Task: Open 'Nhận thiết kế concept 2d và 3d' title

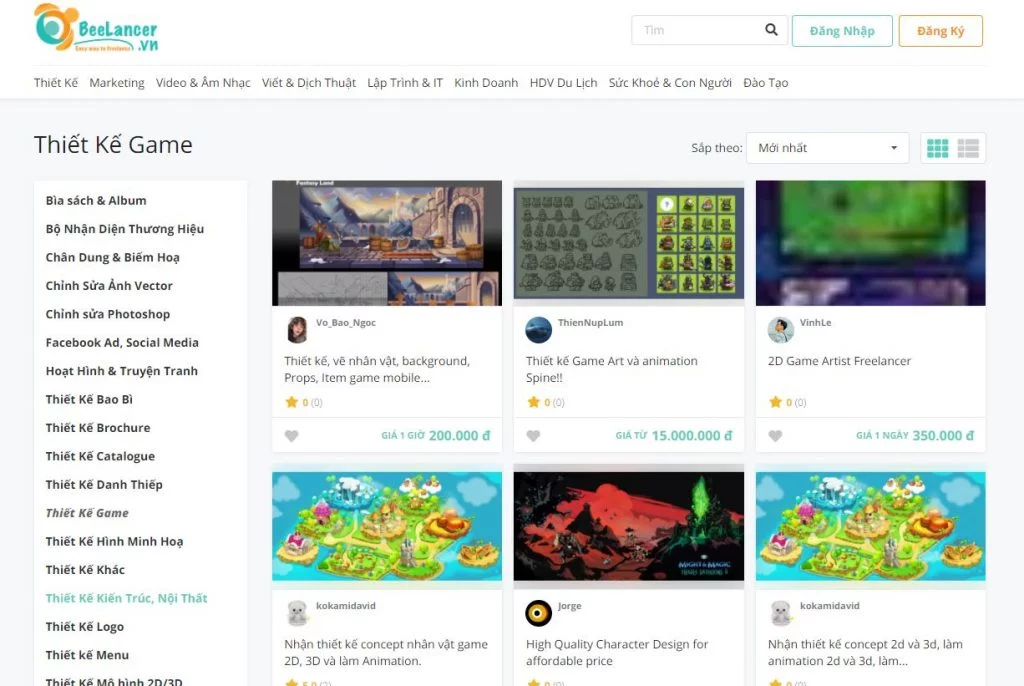Action: 865,653
